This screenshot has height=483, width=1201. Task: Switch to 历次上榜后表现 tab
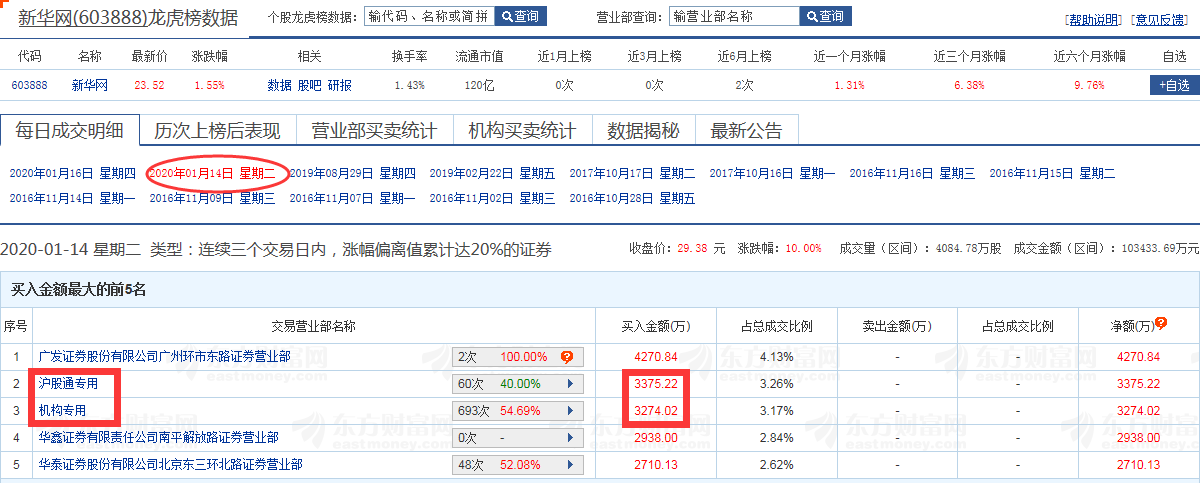tap(217, 130)
